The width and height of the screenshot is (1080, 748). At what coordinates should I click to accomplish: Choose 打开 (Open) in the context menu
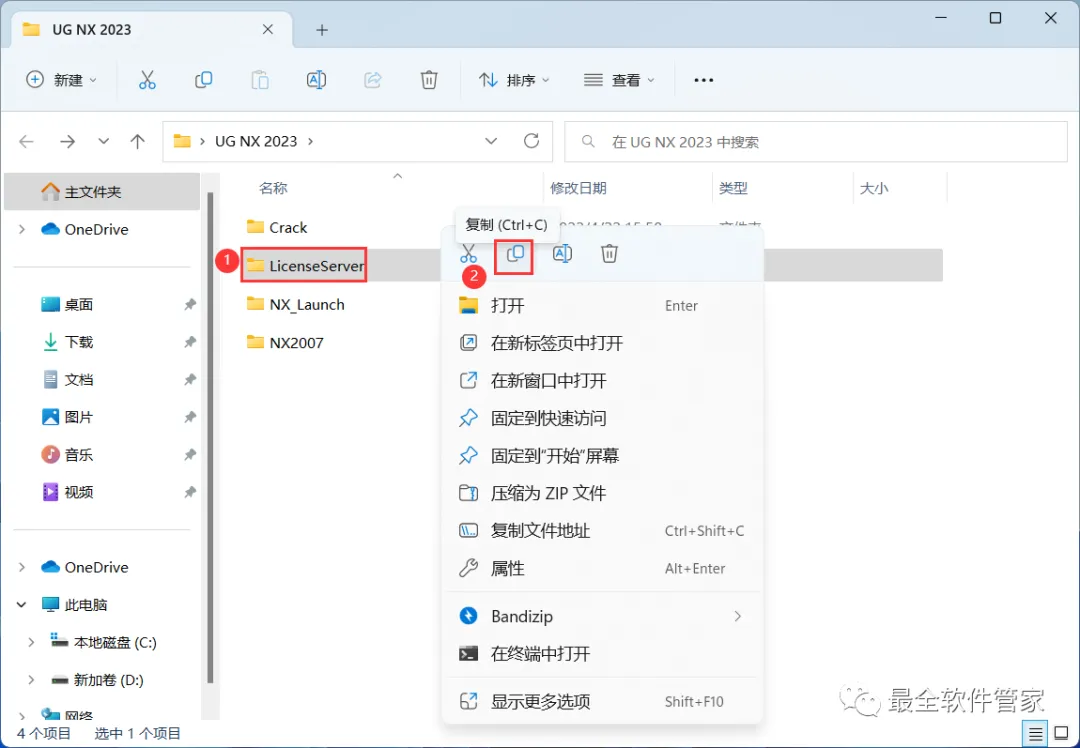[x=602, y=305]
